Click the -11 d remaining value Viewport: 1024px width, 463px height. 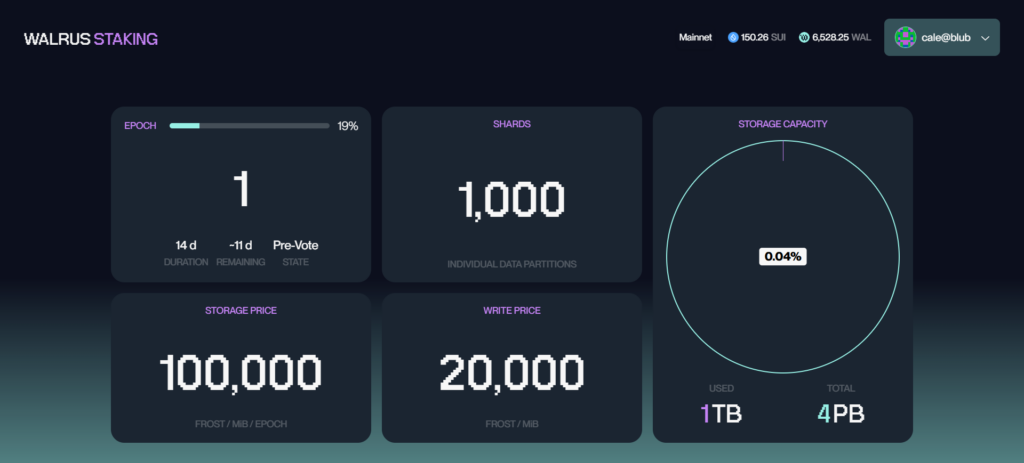pos(241,246)
